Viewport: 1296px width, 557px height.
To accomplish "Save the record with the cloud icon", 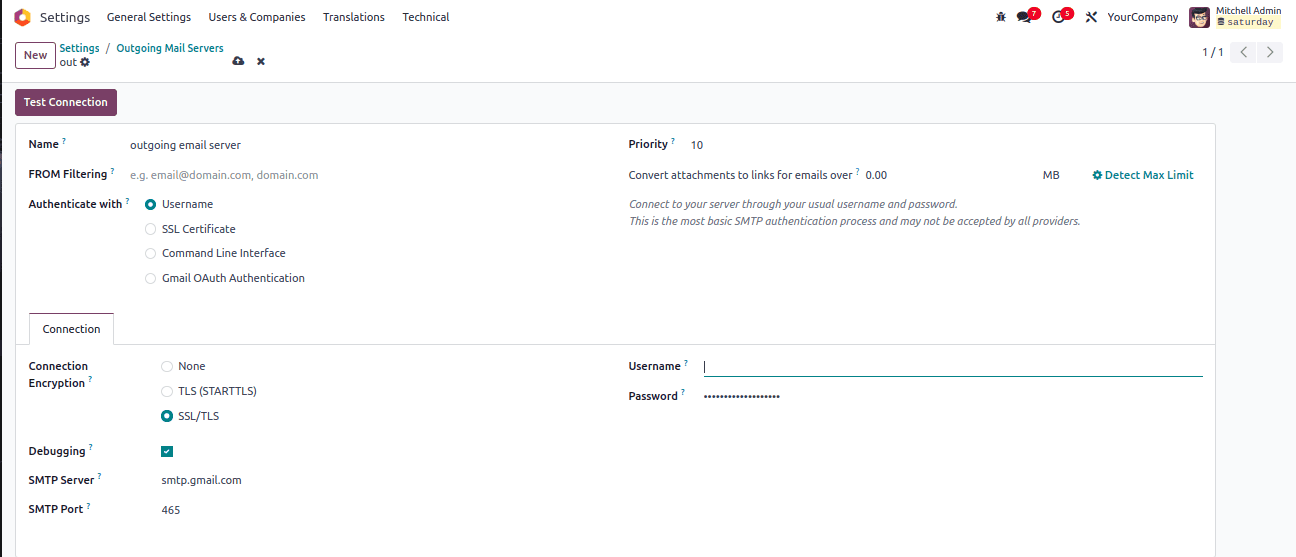I will tap(238, 62).
